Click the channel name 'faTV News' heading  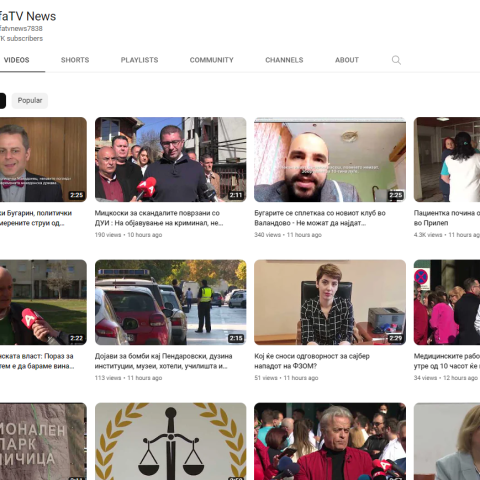coord(28,16)
